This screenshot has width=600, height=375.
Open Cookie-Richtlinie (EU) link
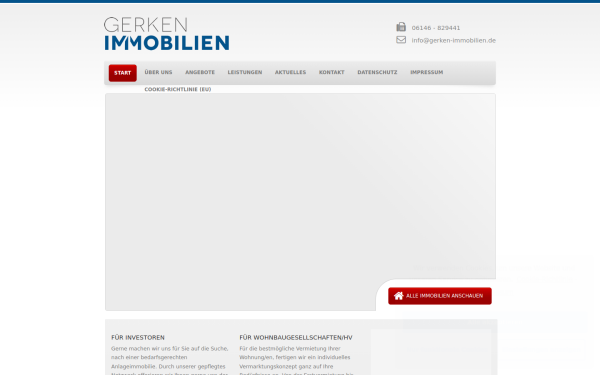(178, 89)
